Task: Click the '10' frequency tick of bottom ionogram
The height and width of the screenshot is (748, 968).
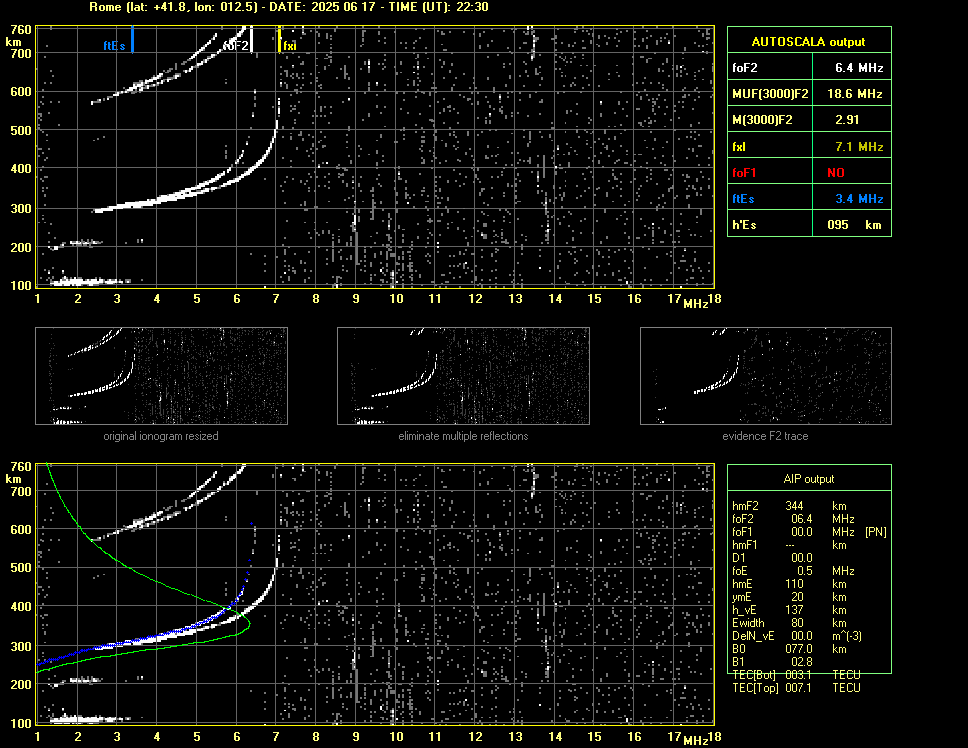Action: [x=396, y=736]
